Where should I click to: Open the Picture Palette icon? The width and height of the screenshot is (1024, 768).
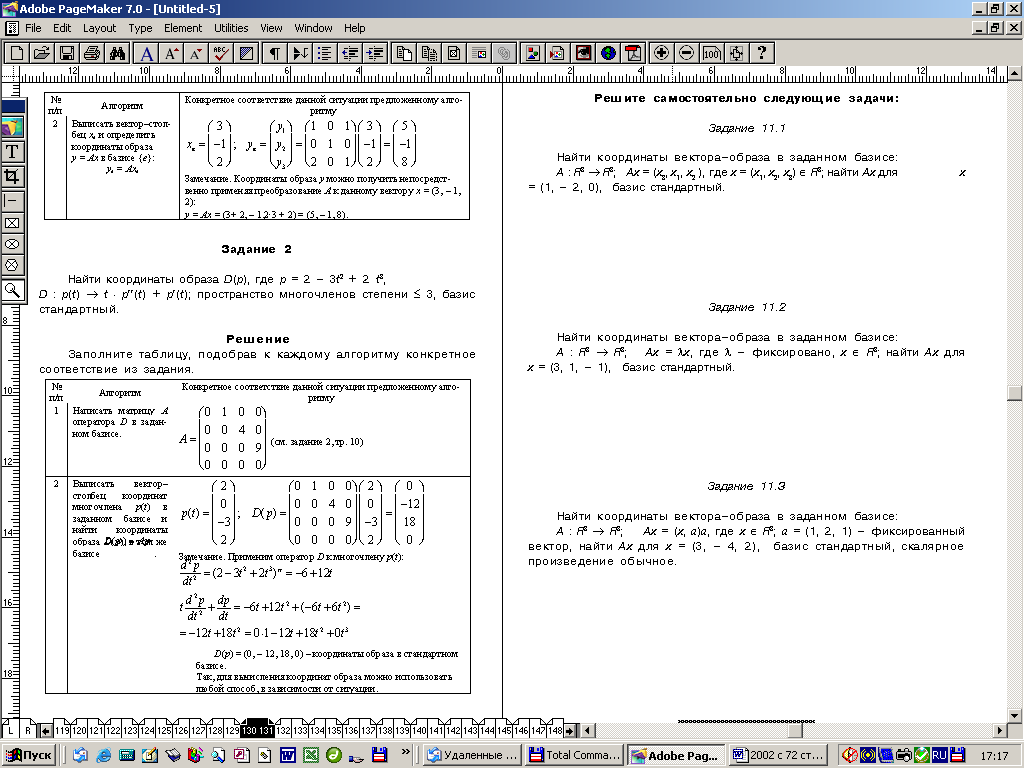(532, 53)
